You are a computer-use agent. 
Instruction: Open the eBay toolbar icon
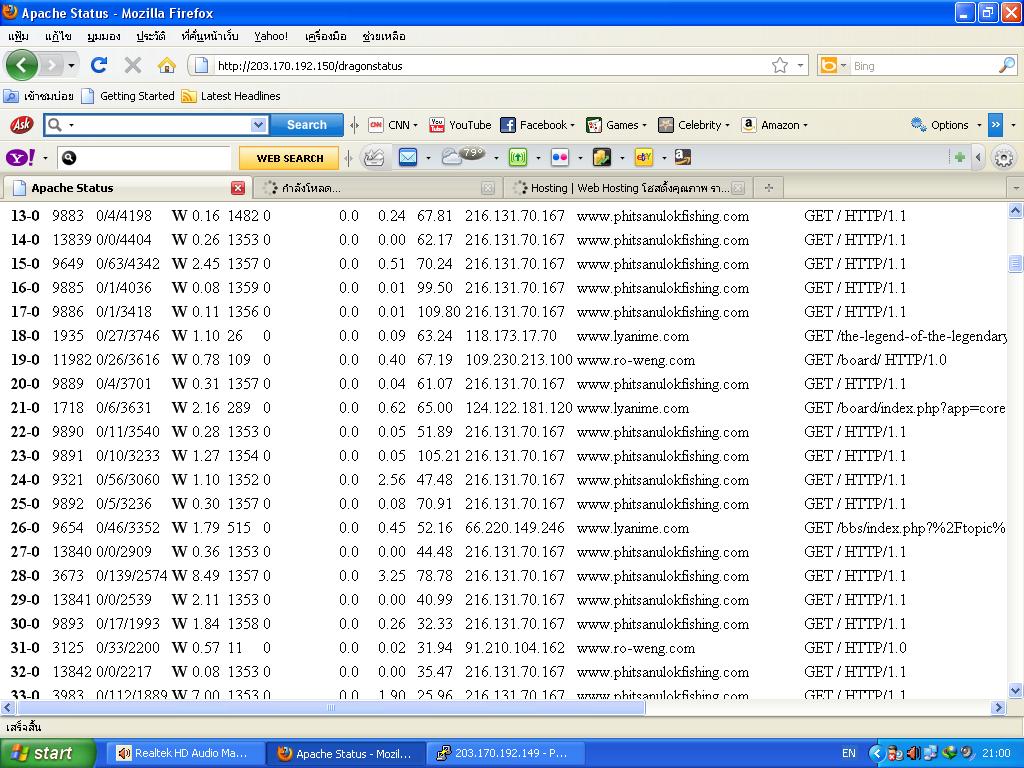(x=644, y=157)
